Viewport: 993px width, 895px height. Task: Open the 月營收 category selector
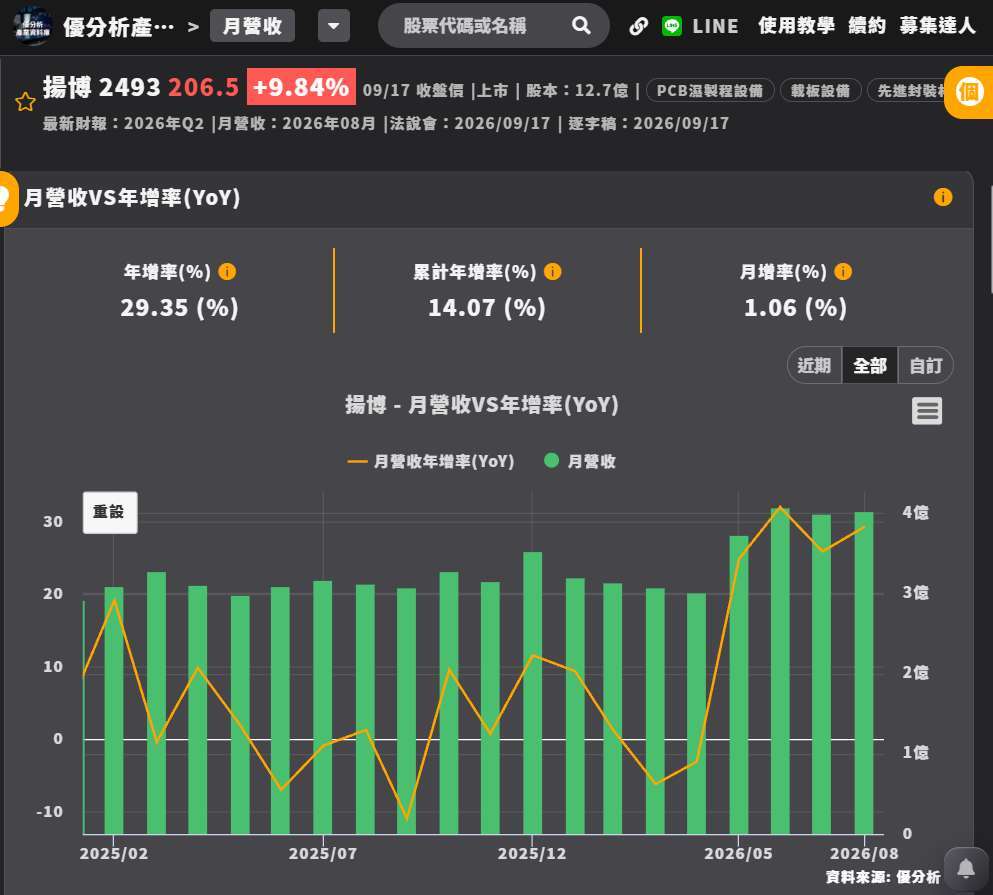point(252,26)
